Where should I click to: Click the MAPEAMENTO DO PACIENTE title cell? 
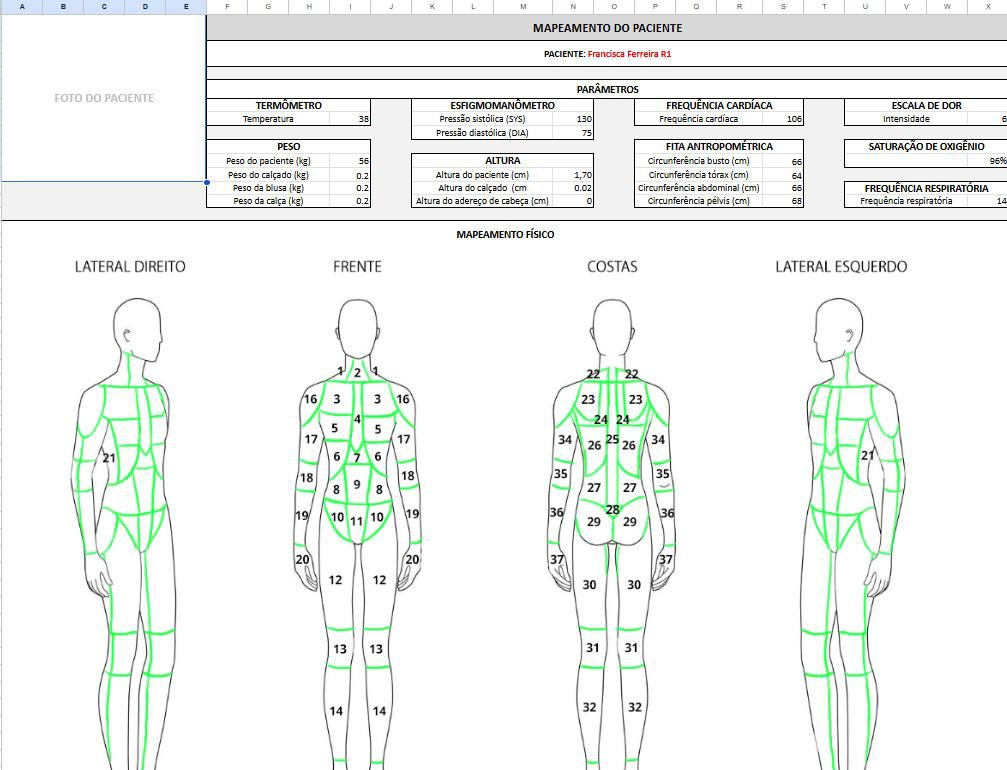[x=607, y=28]
